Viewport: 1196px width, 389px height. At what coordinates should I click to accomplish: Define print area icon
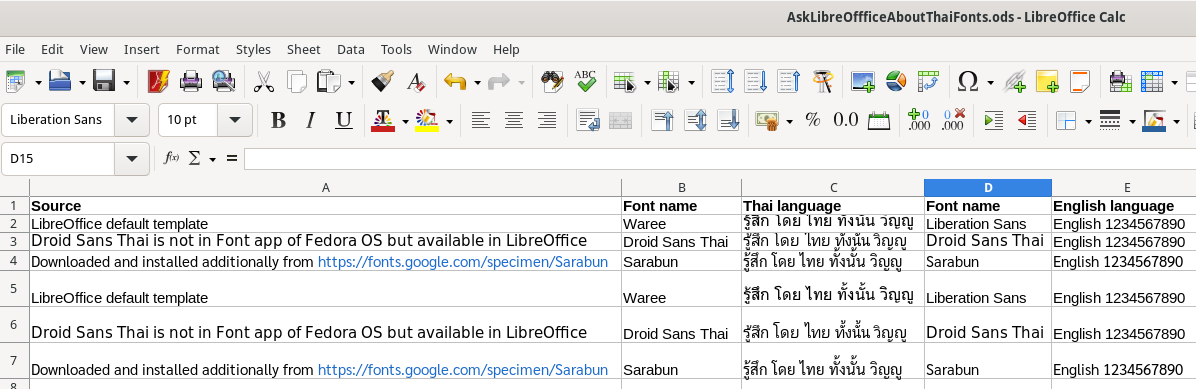[1120, 81]
